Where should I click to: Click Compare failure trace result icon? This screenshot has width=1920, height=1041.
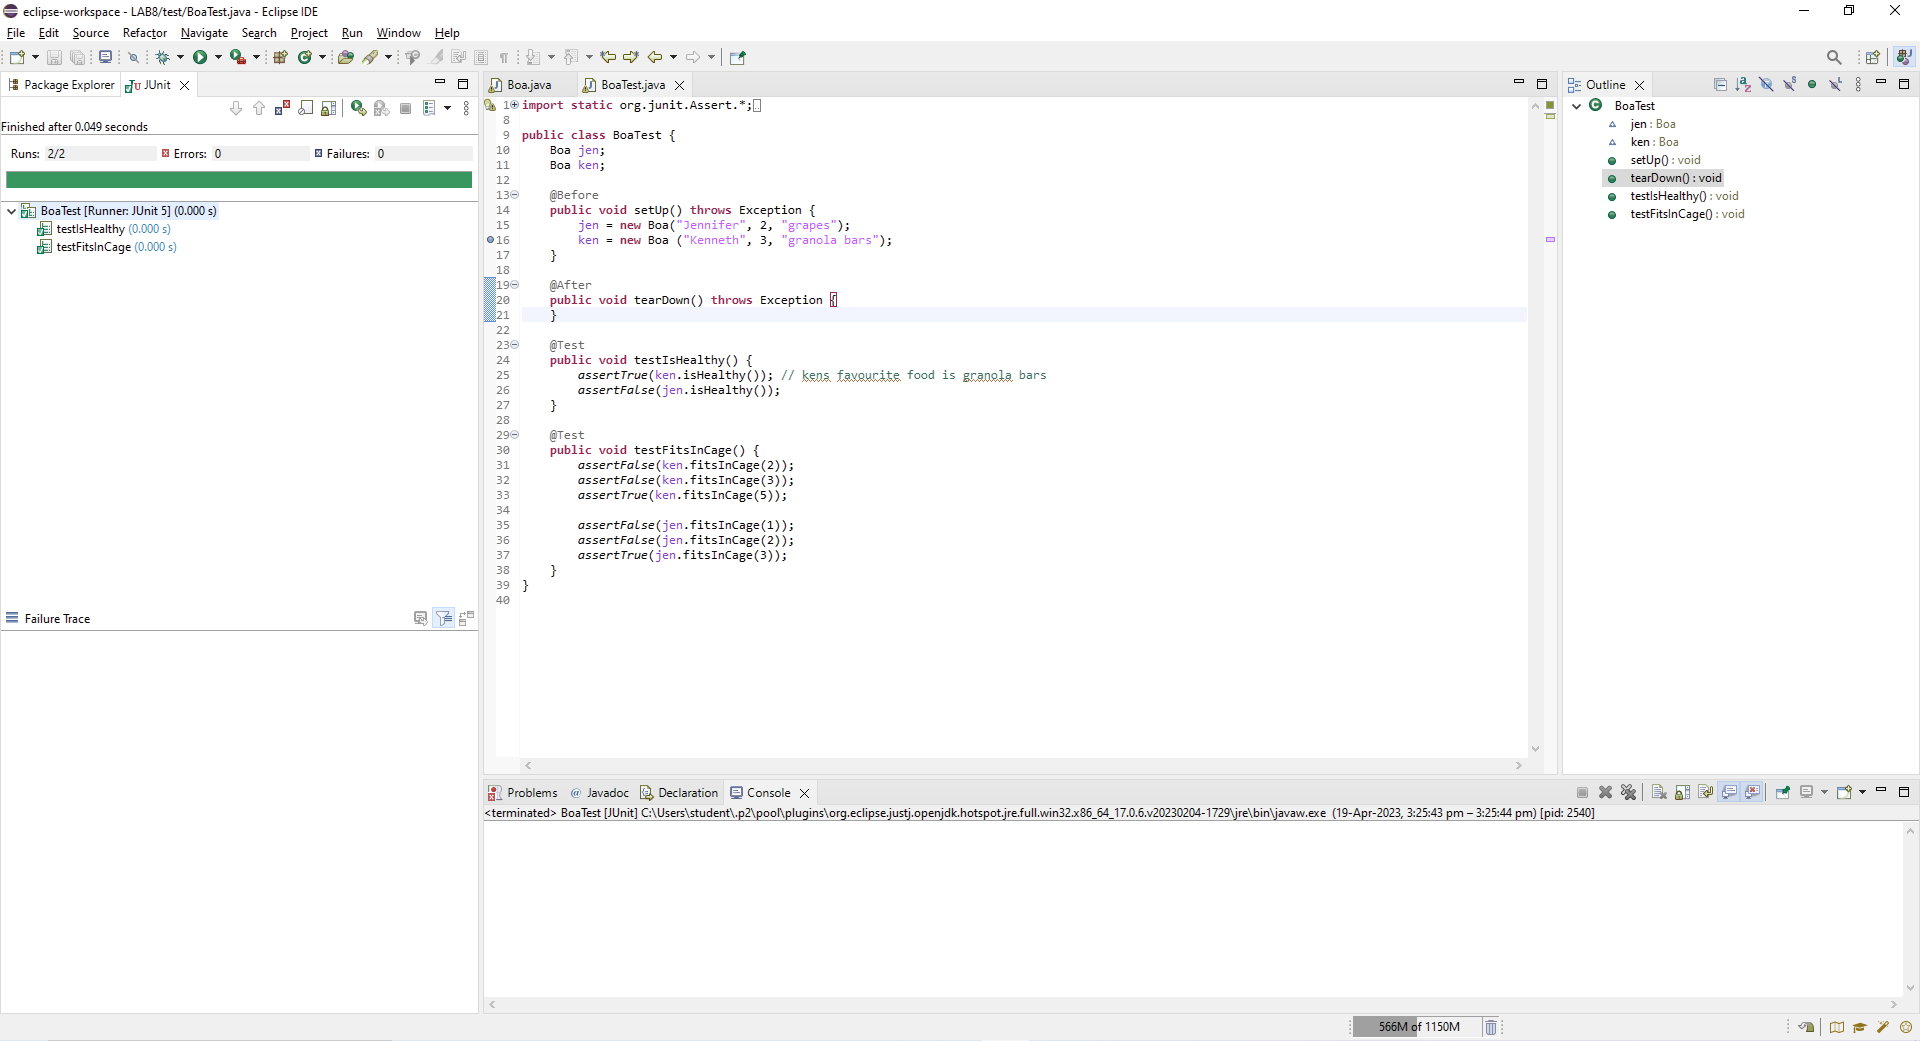pyautogui.click(x=466, y=618)
